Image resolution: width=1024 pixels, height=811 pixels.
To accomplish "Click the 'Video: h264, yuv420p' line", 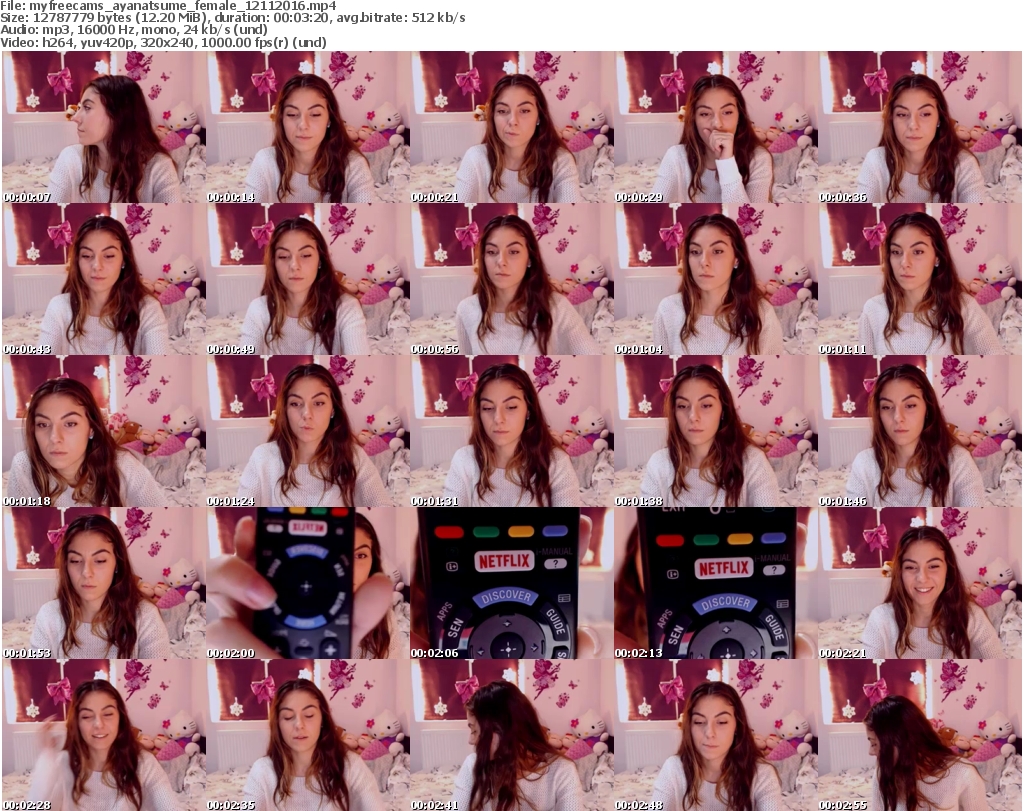I will pyautogui.click(x=163, y=42).
